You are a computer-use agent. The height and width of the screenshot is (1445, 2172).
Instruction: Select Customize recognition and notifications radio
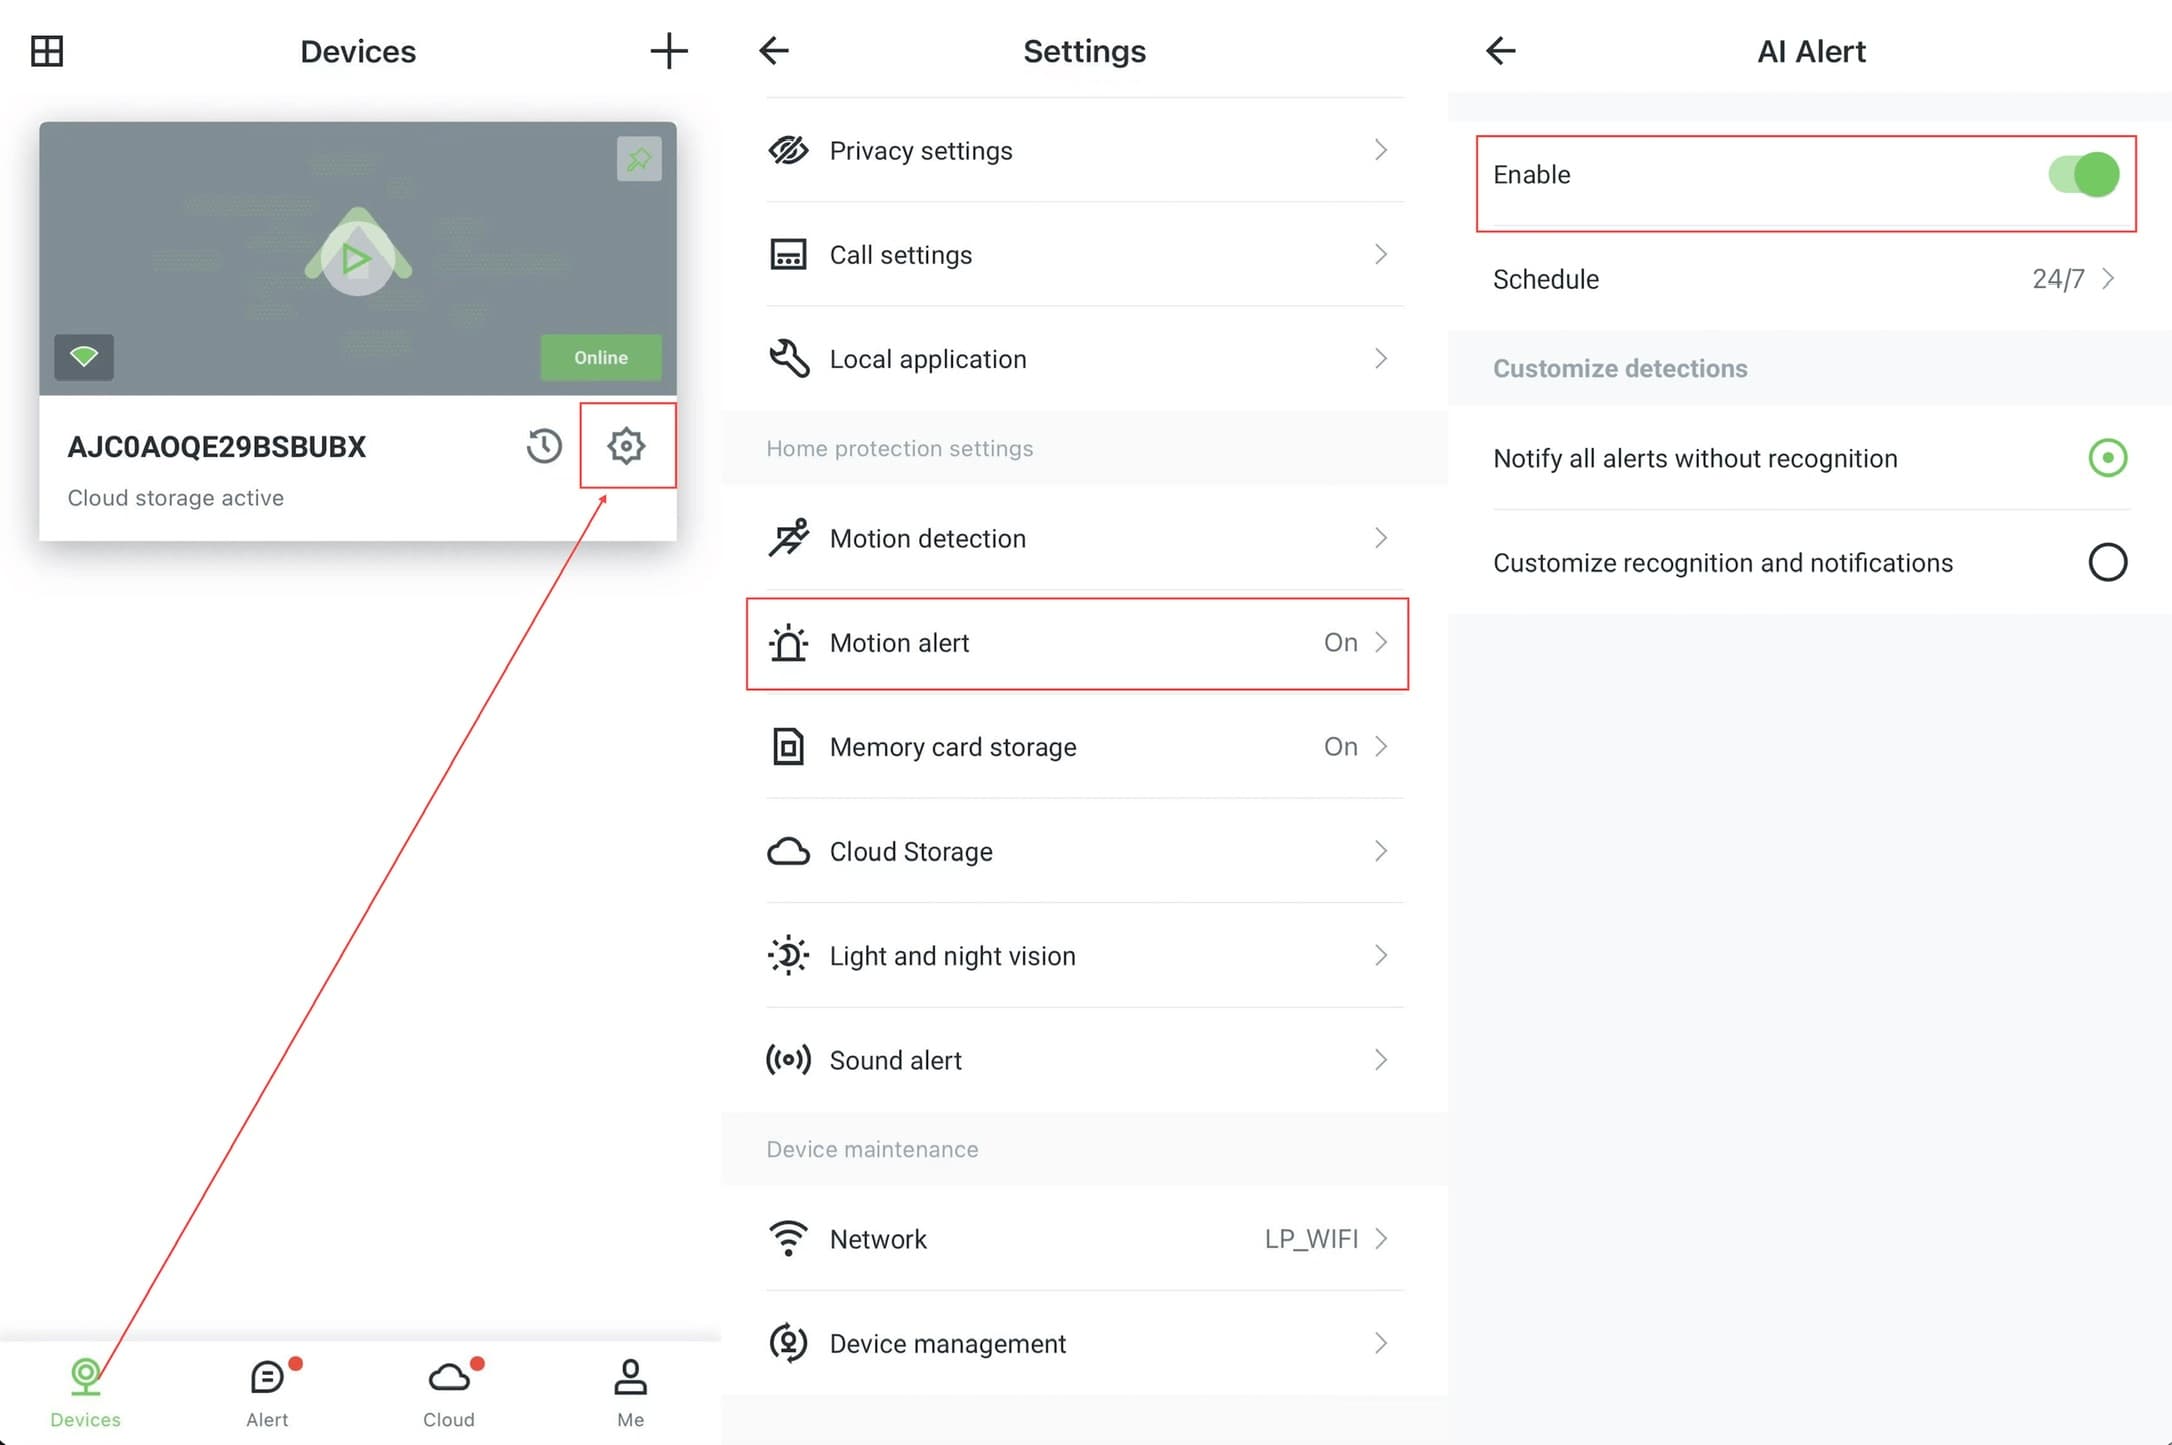[2107, 562]
